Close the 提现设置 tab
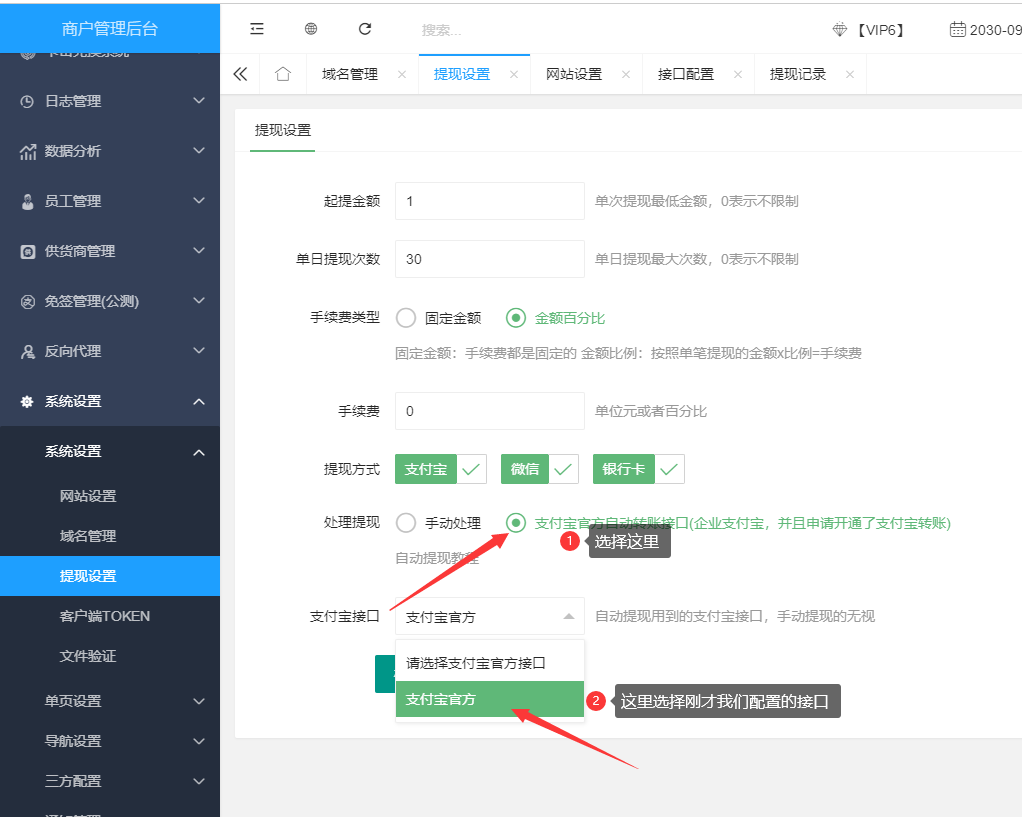Image resolution: width=1022 pixels, height=817 pixels. pos(514,74)
